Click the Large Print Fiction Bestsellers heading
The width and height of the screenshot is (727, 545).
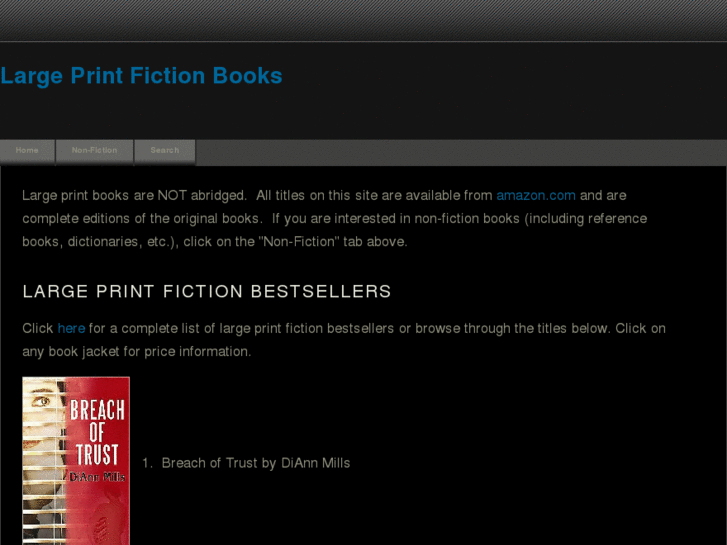coord(207,291)
